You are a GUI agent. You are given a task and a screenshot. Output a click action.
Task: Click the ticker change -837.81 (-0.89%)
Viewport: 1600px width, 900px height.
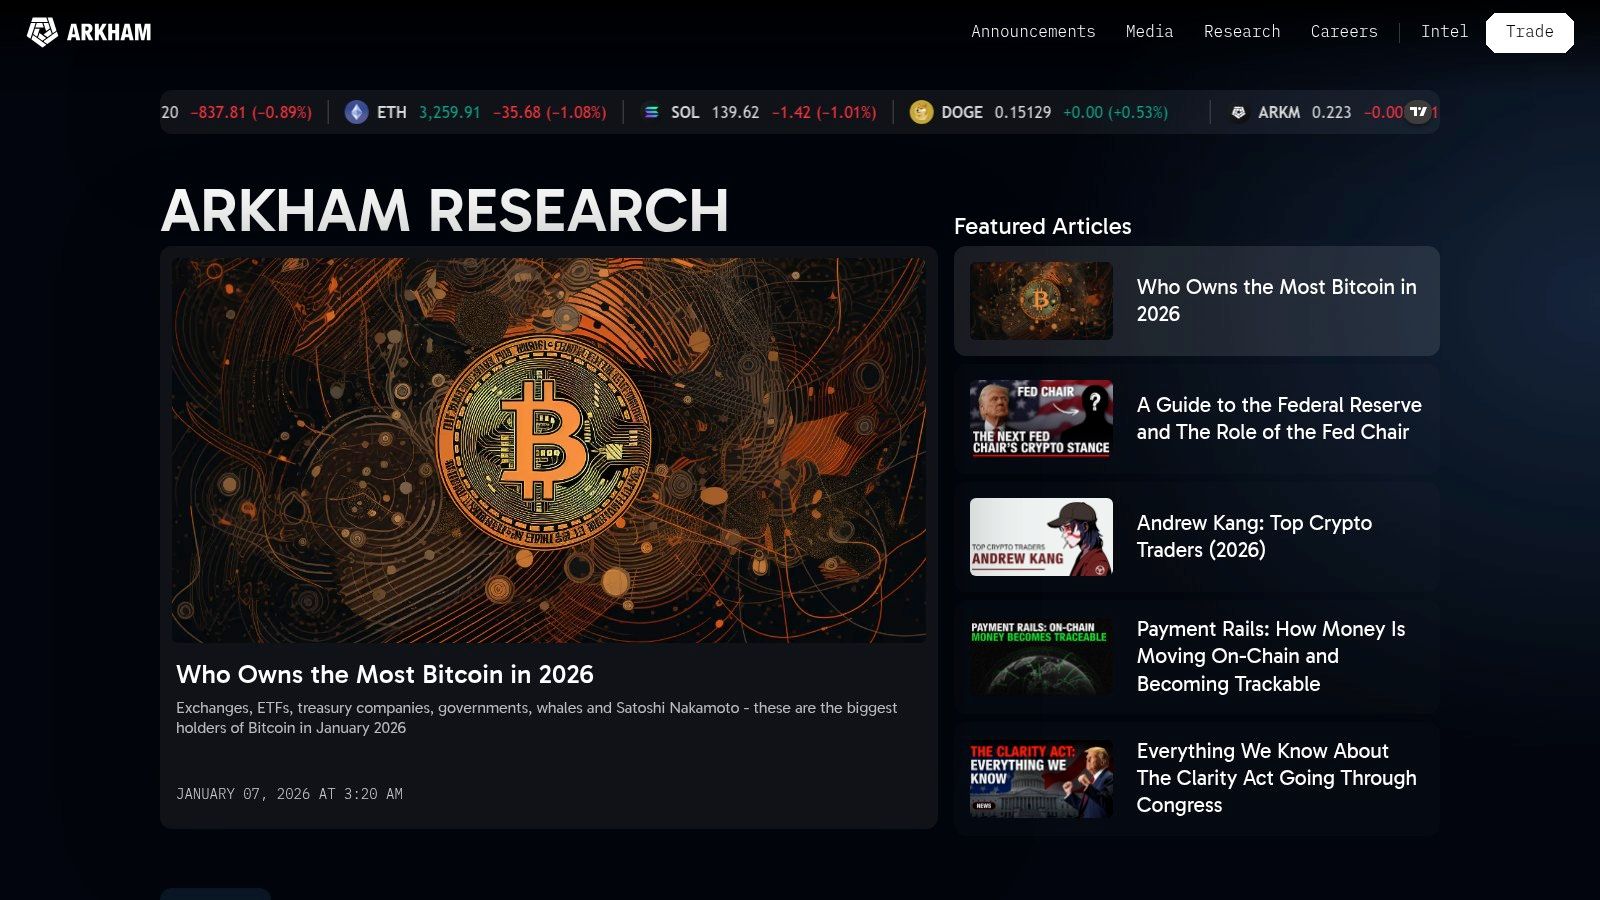click(x=251, y=112)
